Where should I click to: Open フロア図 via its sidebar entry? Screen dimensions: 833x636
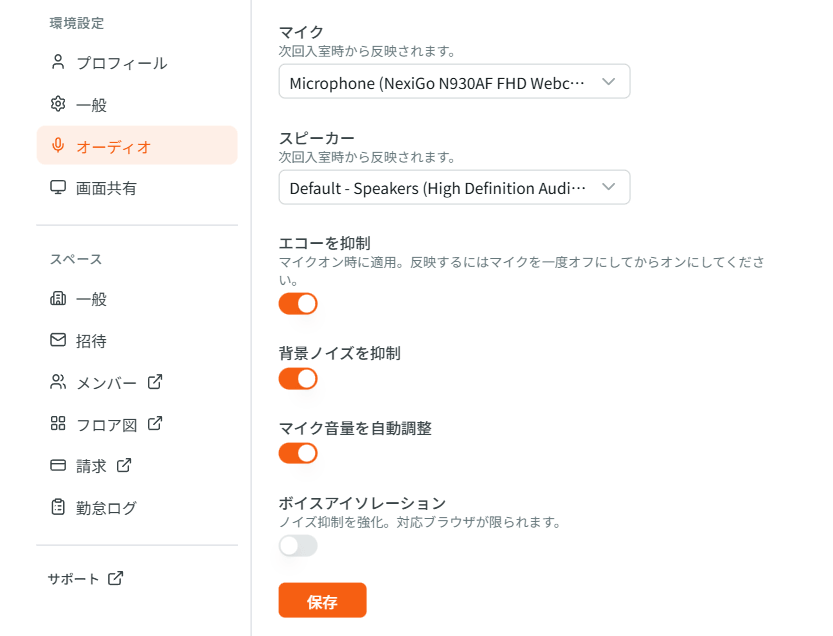pos(110,423)
